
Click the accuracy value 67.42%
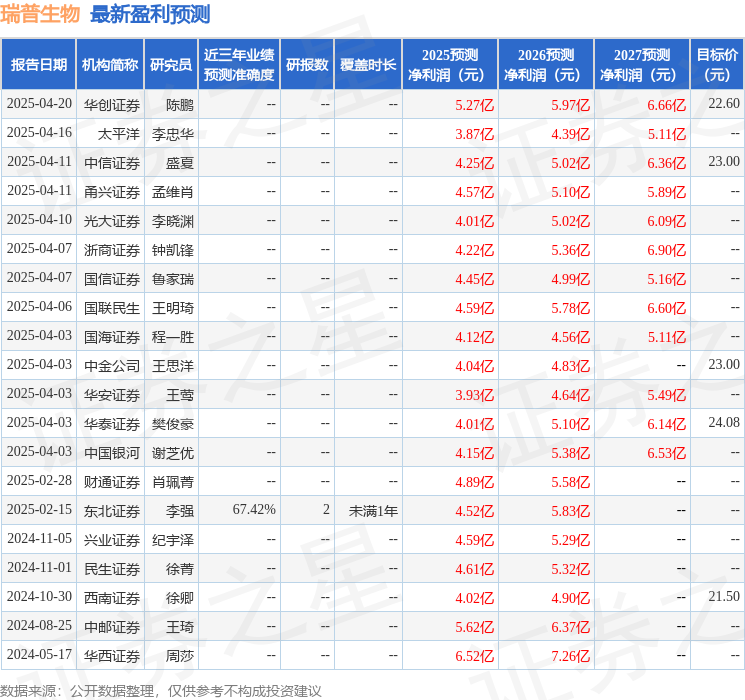click(254, 509)
